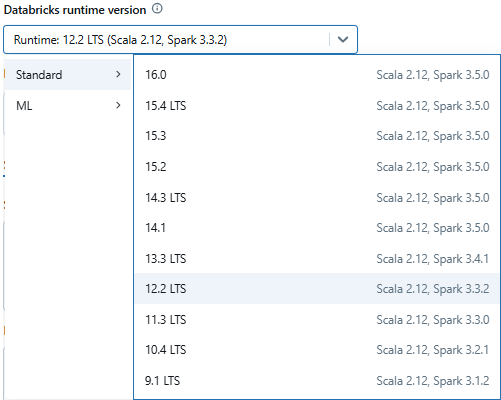Choose runtime version 10.4 LTS

pos(317,350)
